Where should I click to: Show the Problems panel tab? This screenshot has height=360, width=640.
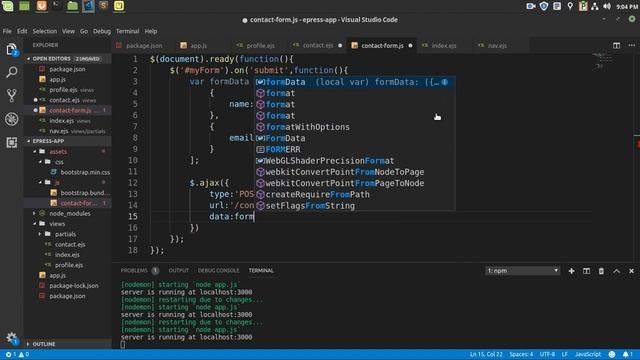click(139, 271)
